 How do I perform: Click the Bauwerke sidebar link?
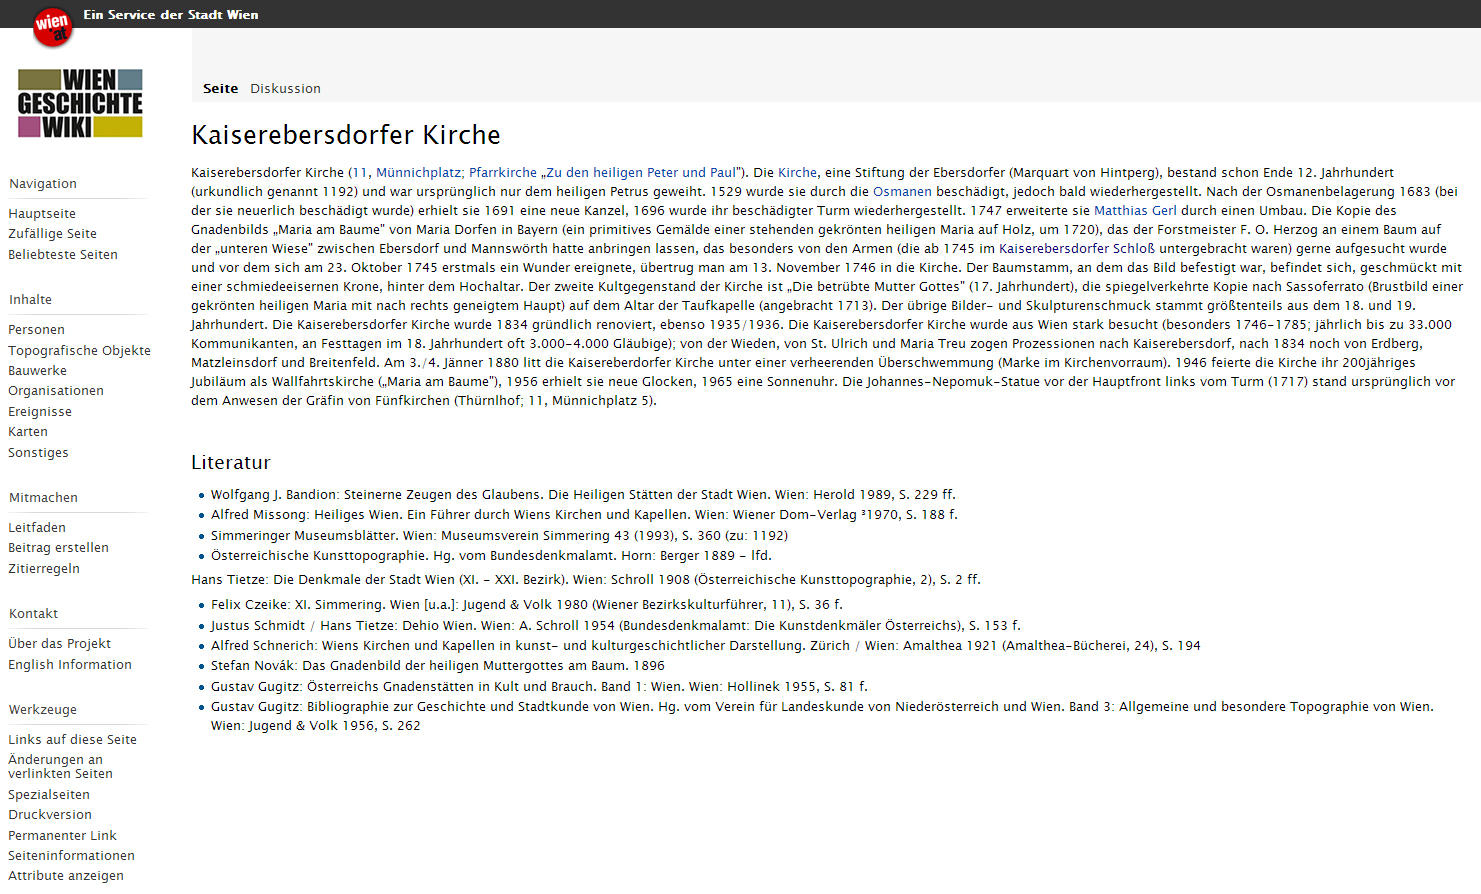tap(37, 371)
